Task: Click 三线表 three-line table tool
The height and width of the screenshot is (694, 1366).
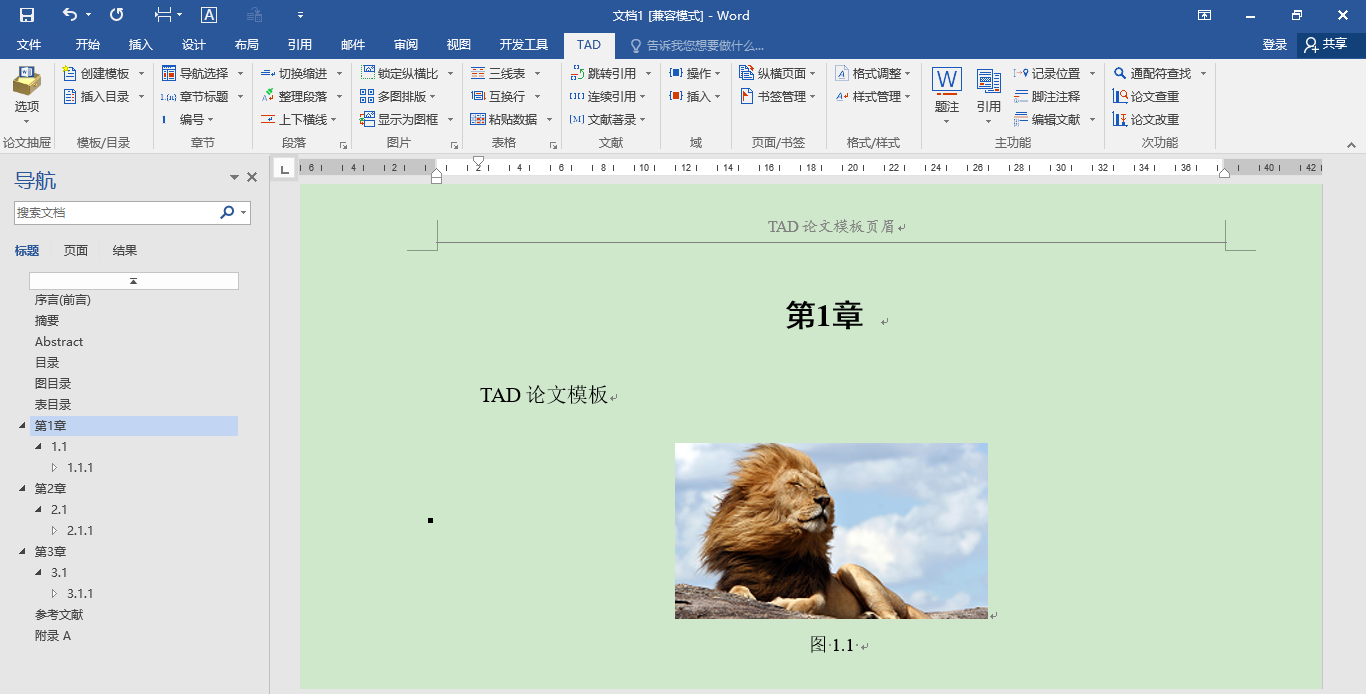Action: [498, 74]
